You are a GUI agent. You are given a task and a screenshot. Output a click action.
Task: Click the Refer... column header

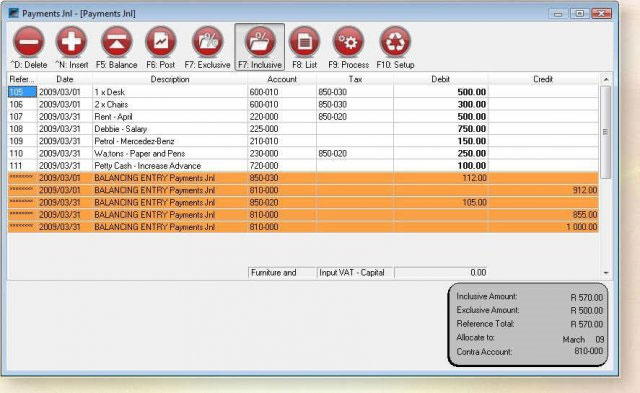click(x=22, y=79)
